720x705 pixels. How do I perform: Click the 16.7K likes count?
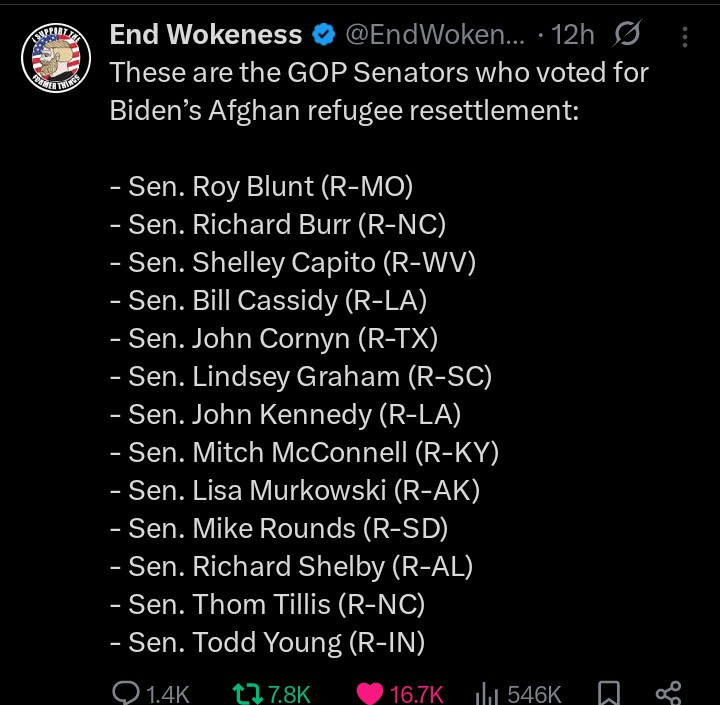(417, 693)
